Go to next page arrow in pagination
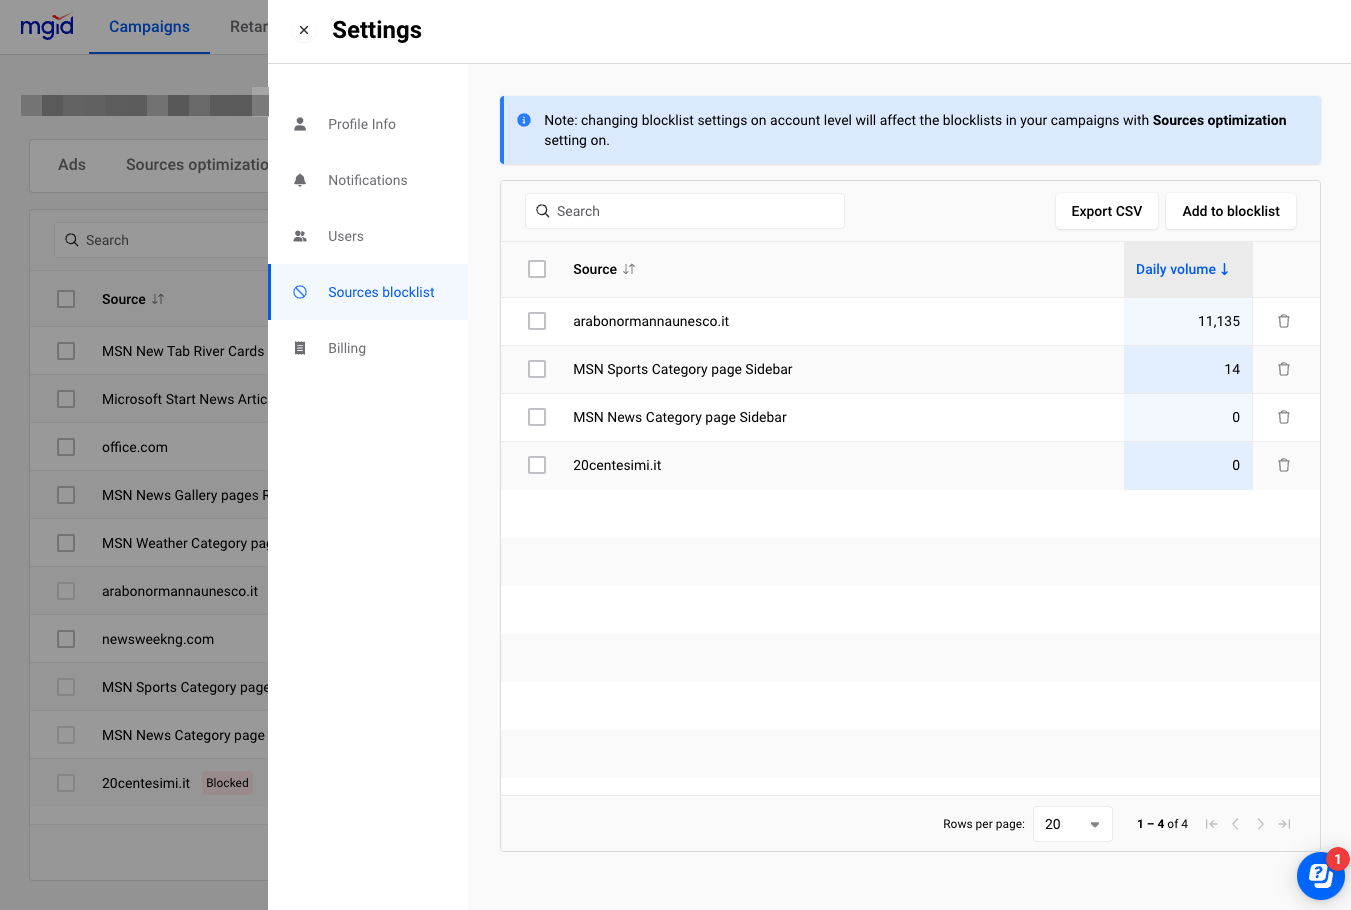Viewport: 1351px width, 910px height. click(x=1260, y=824)
